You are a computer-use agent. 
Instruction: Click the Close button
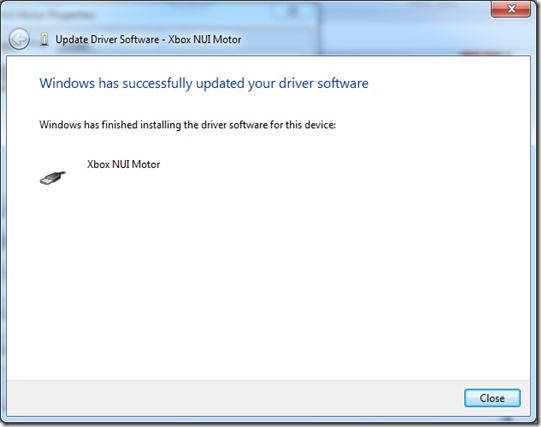[492, 398]
